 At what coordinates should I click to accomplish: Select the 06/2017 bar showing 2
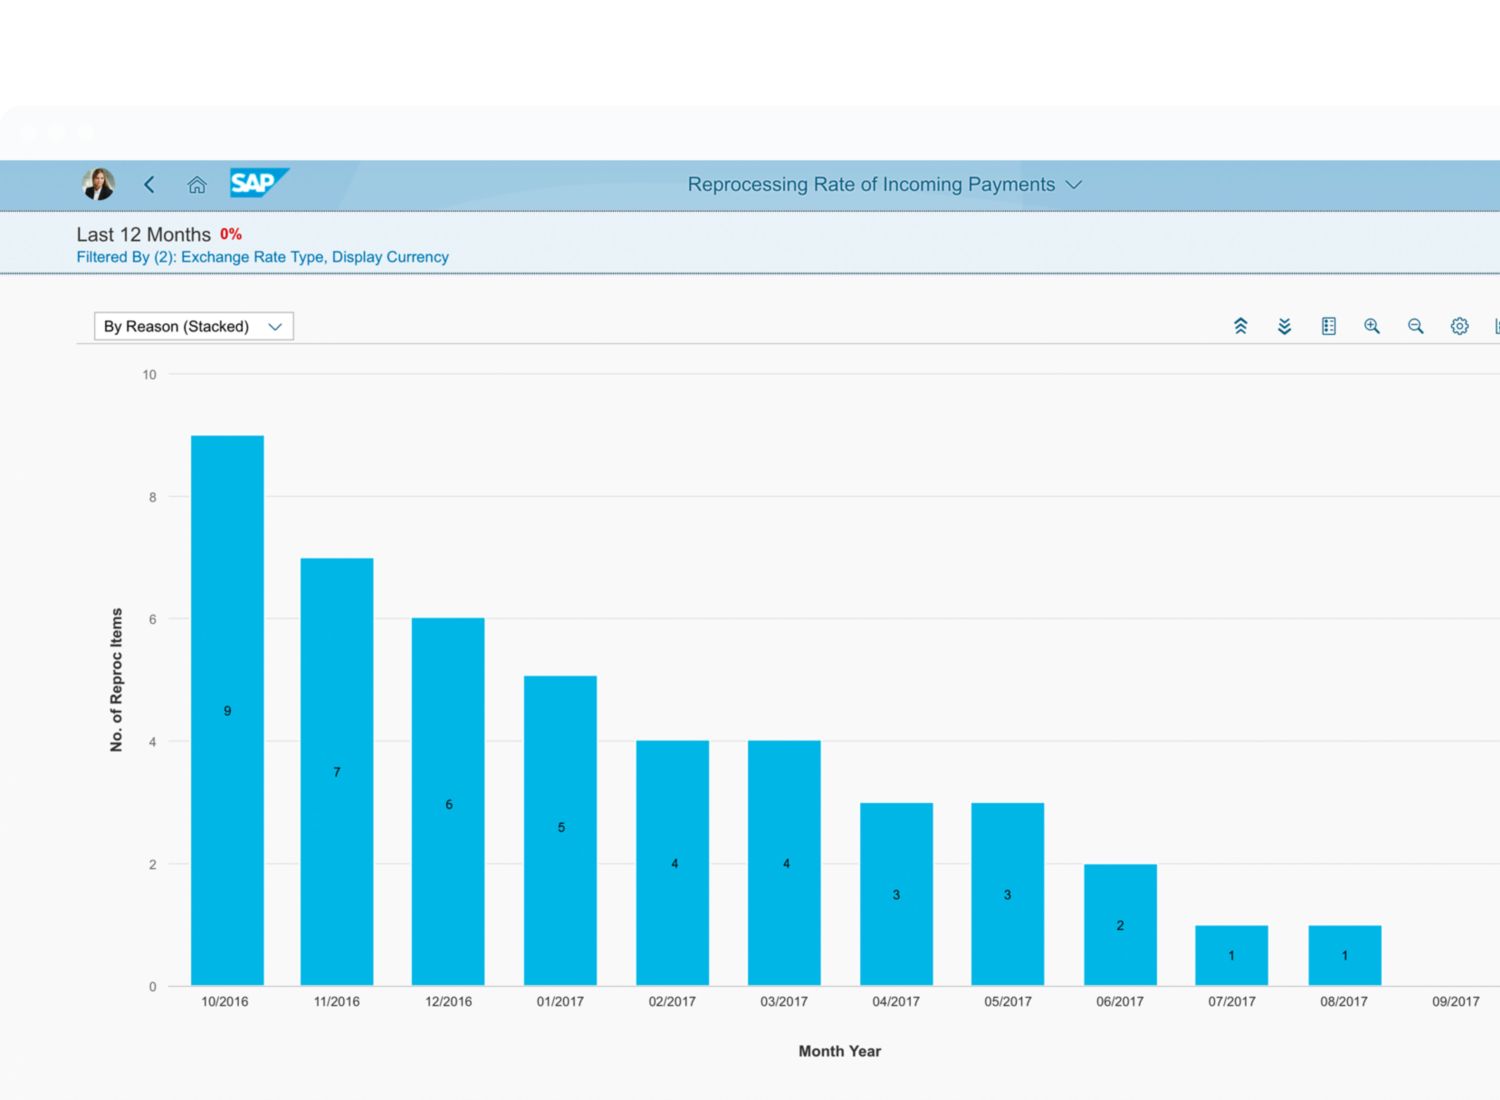point(1120,924)
